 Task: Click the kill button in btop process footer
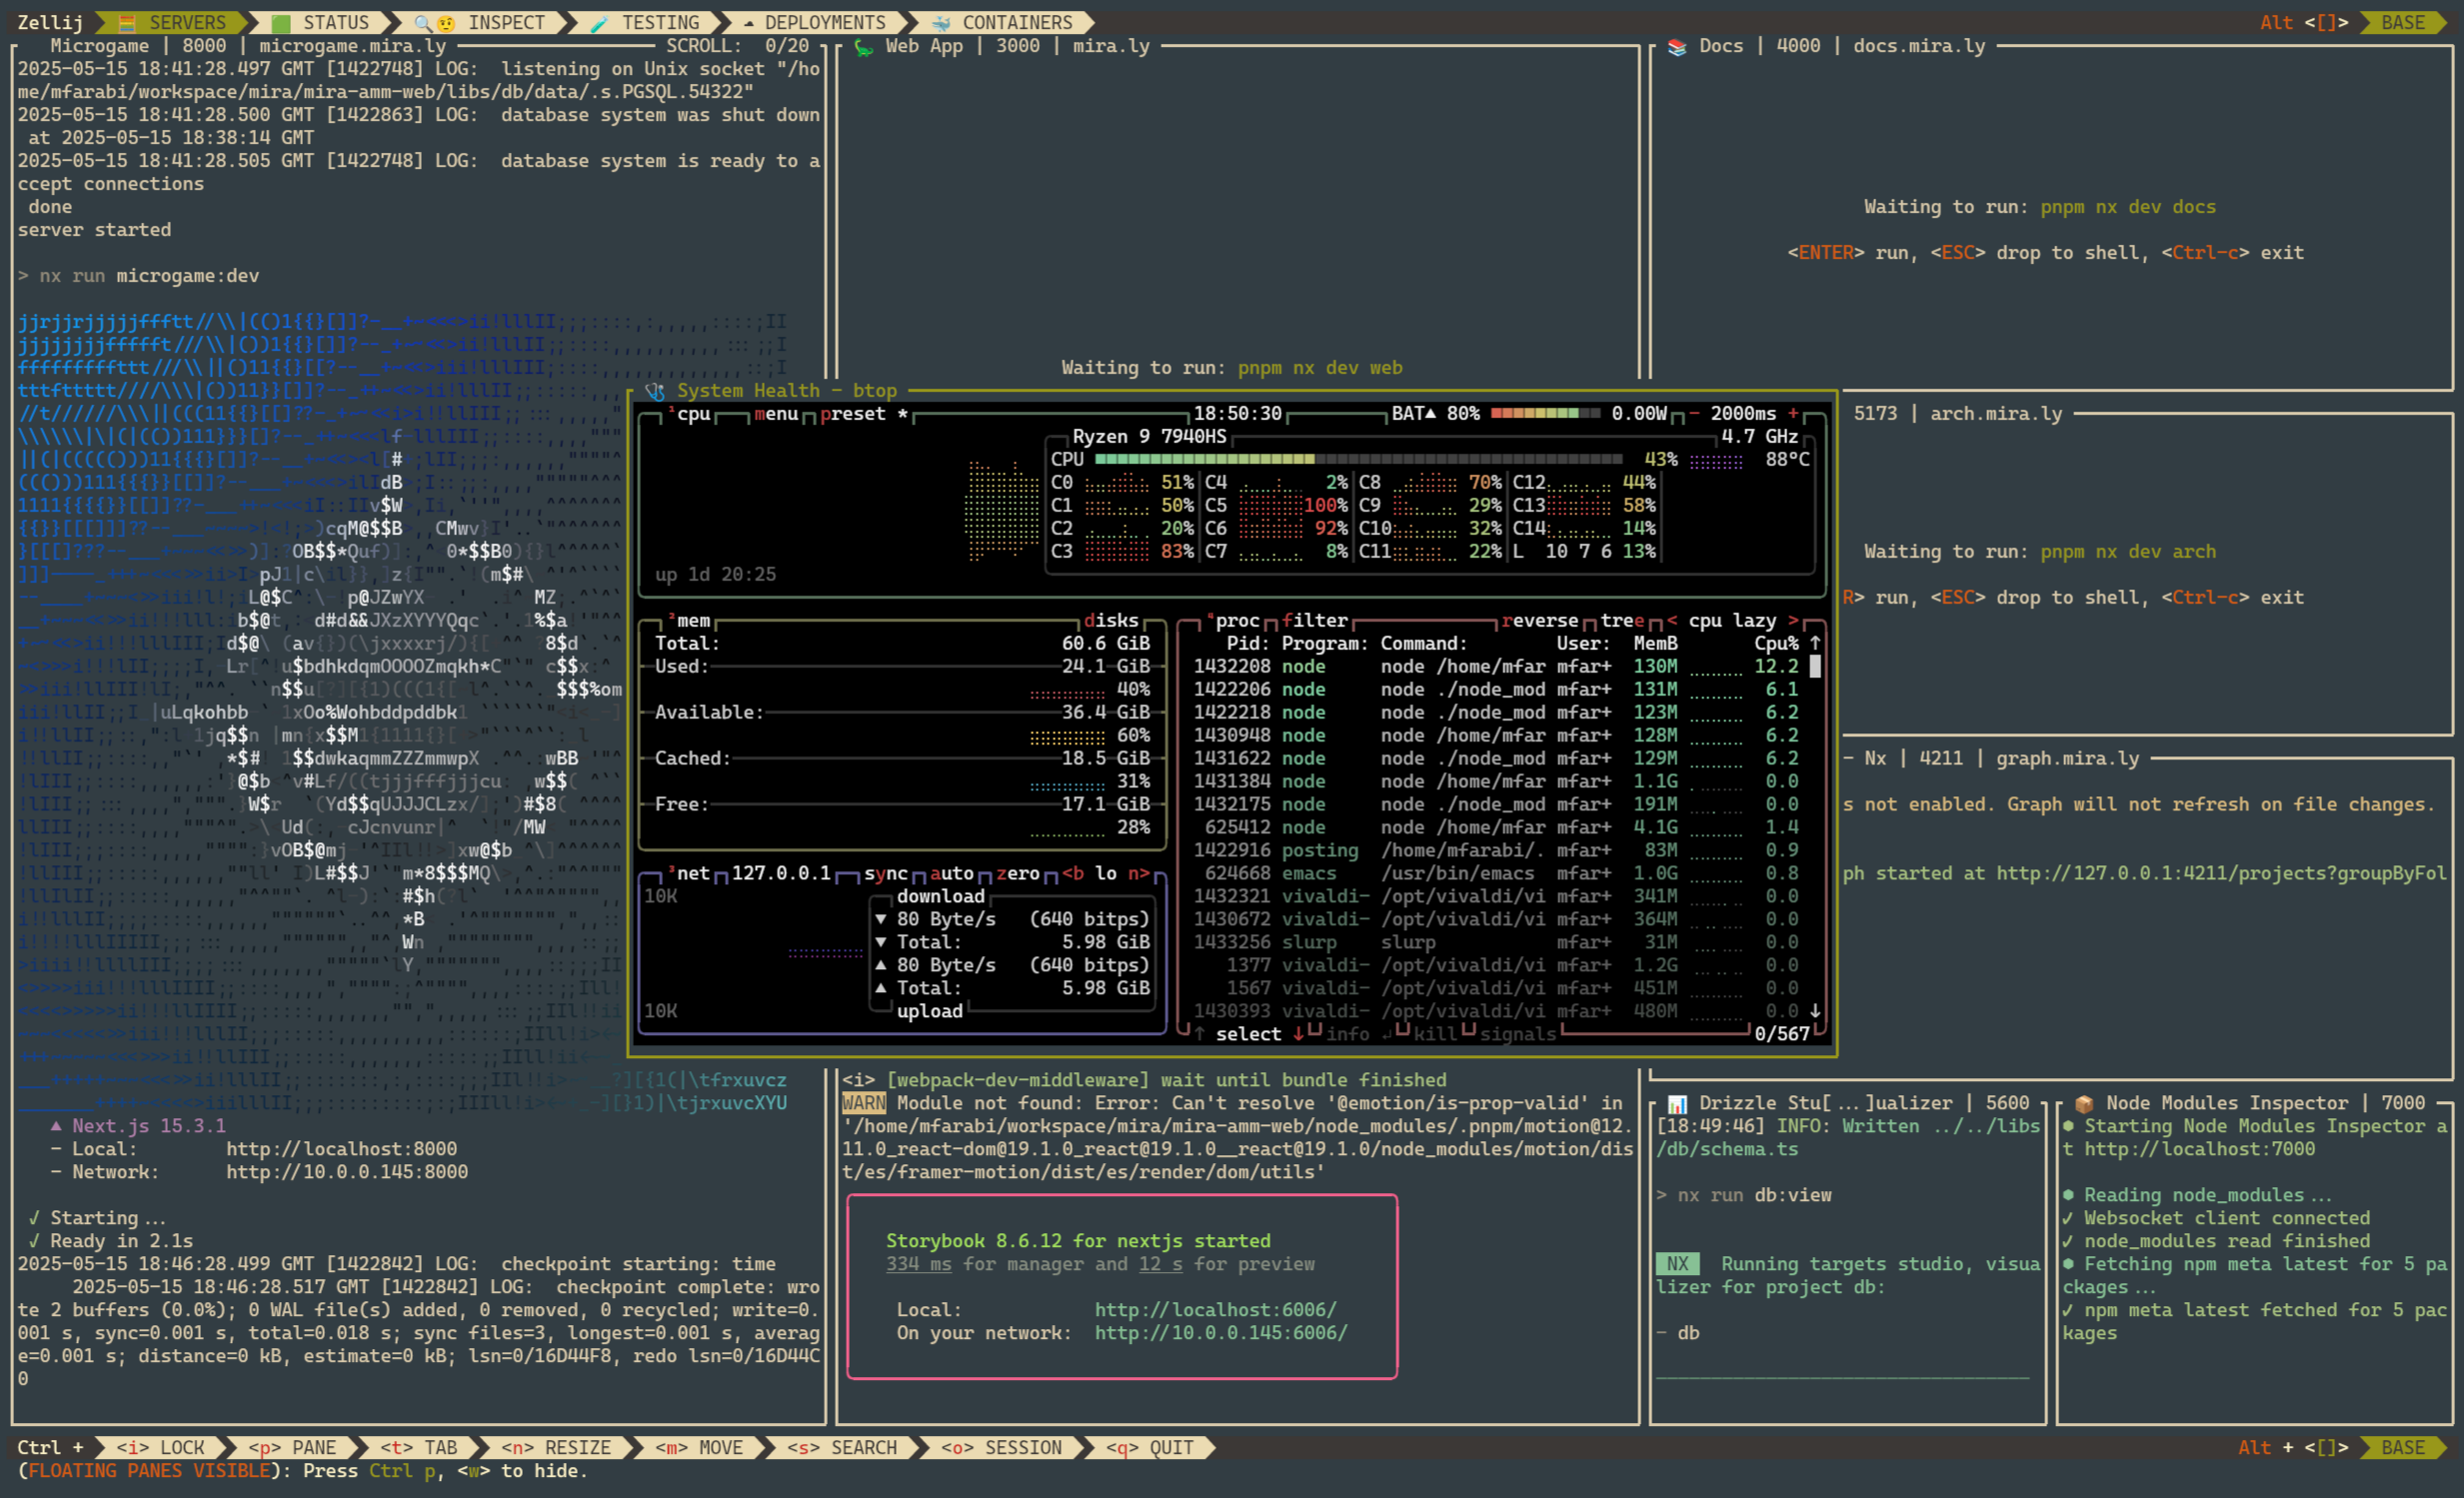click(x=1434, y=1034)
